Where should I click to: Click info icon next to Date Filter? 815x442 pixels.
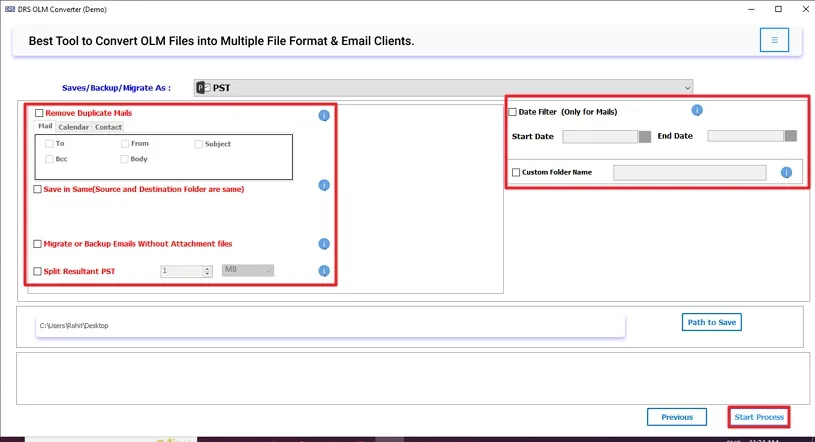click(697, 110)
